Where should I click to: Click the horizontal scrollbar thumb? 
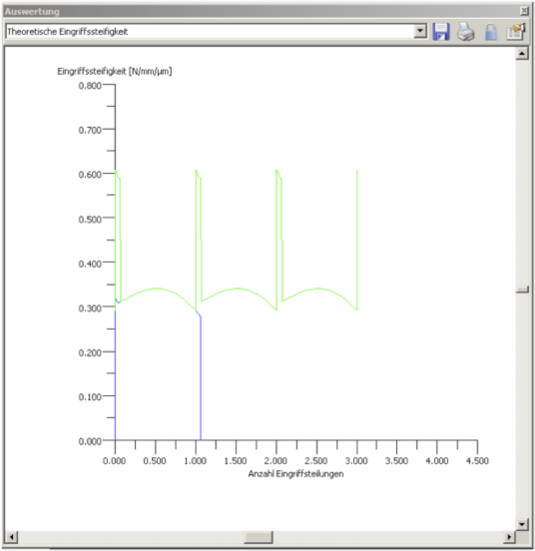pos(258,537)
